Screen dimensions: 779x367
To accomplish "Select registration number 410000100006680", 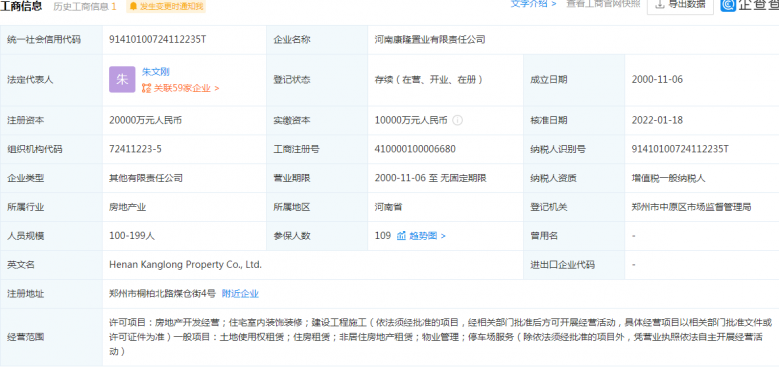I will pos(415,149).
